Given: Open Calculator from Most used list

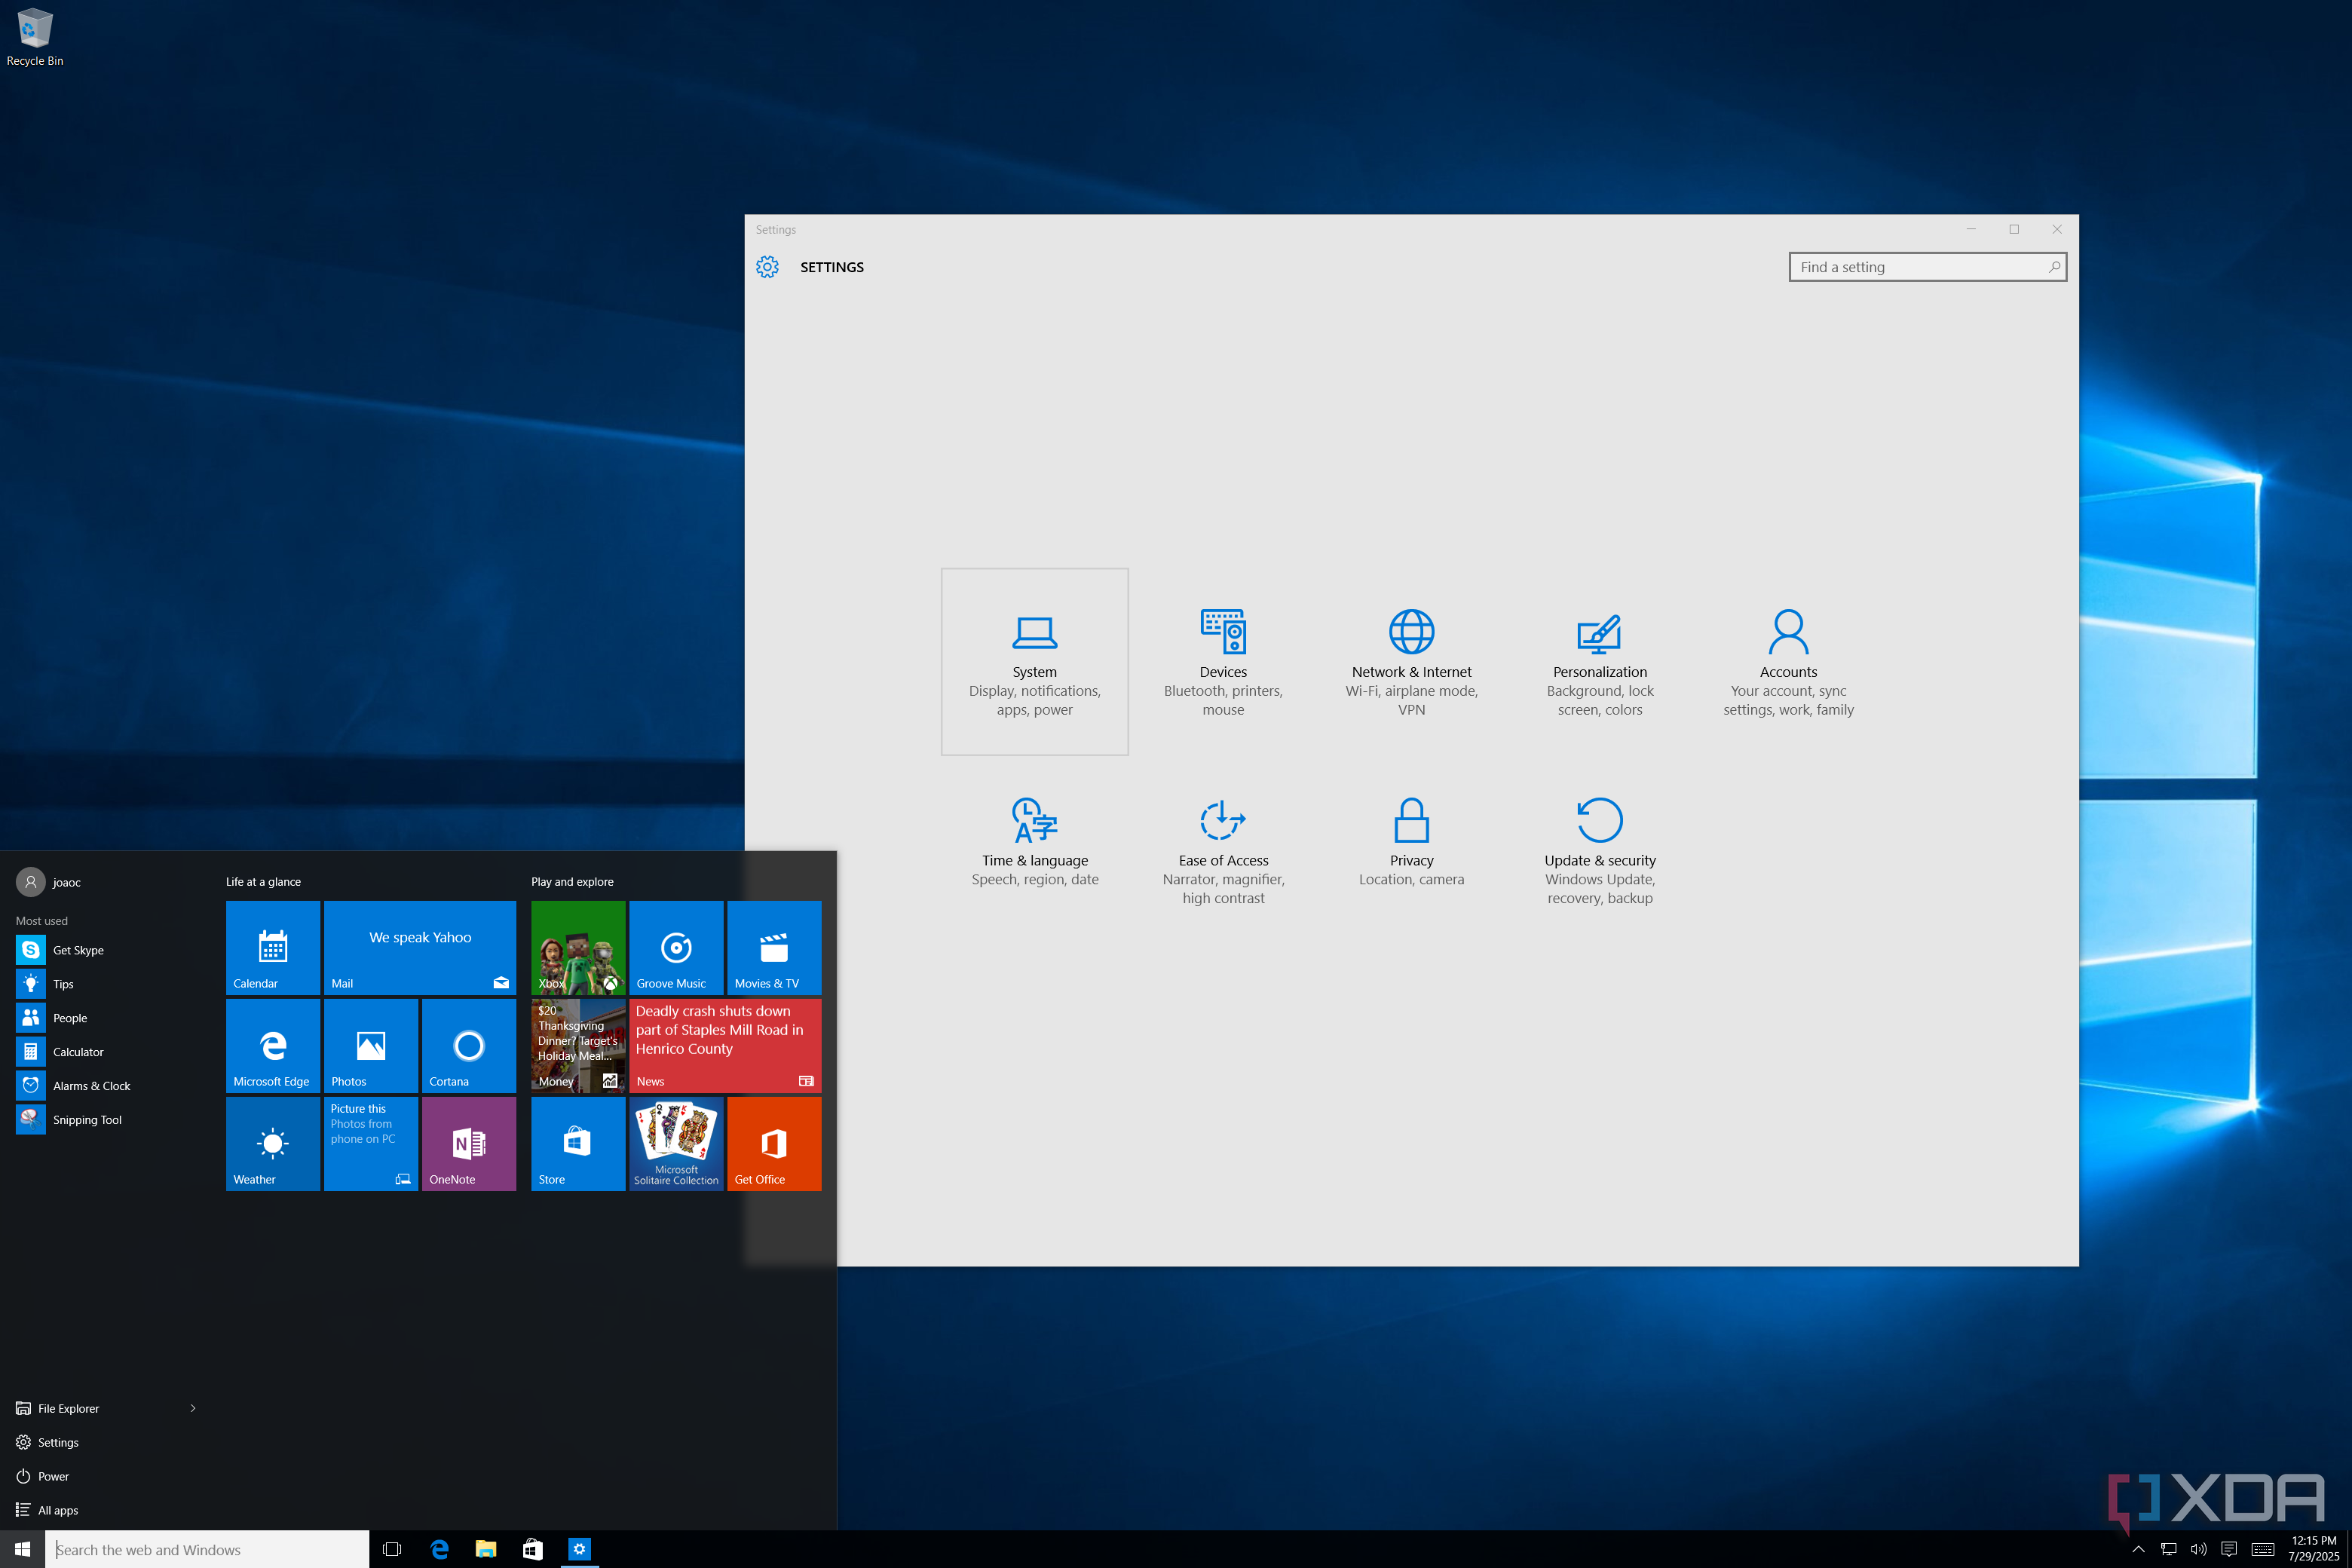Looking at the screenshot, I should tap(78, 1052).
